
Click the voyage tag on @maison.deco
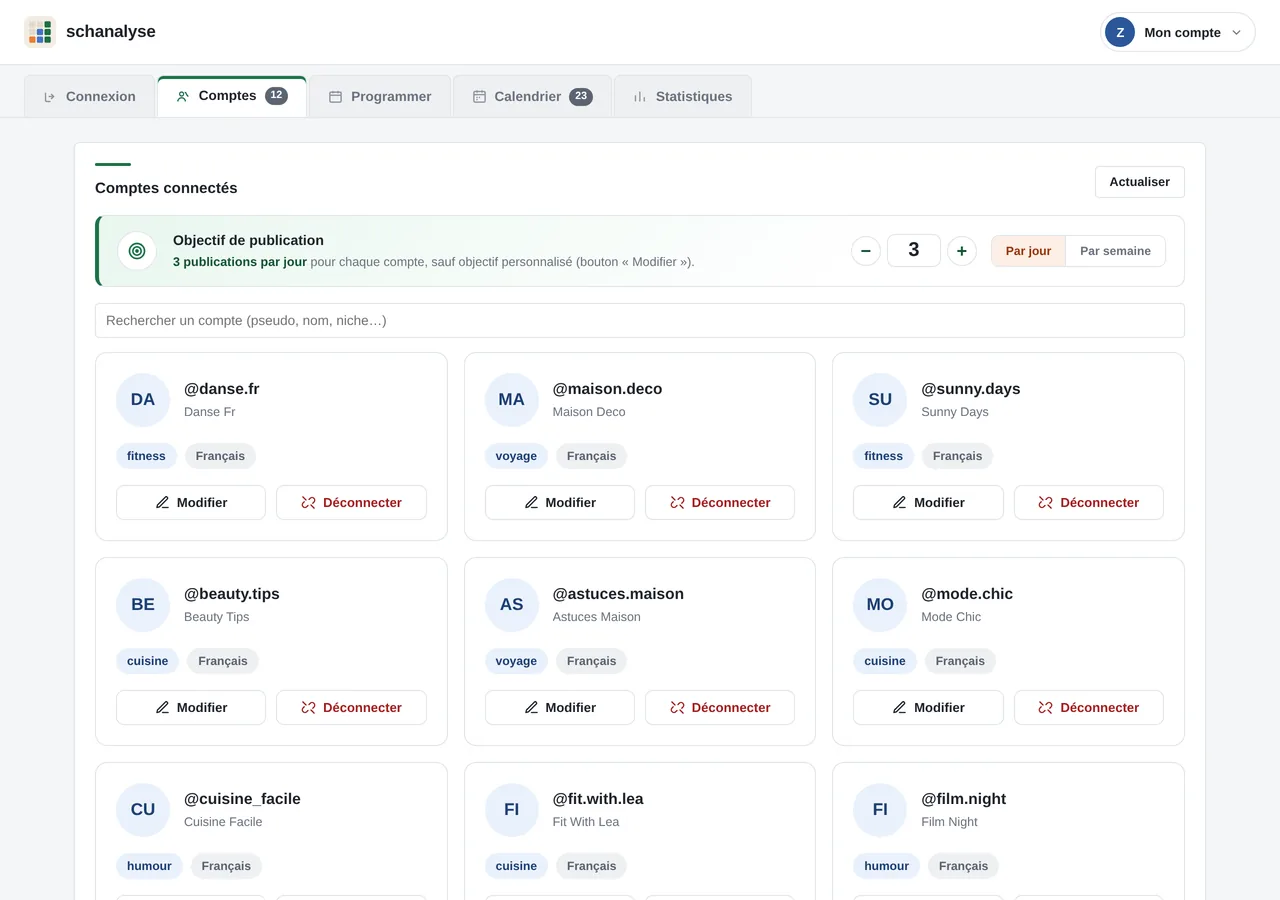[516, 456]
